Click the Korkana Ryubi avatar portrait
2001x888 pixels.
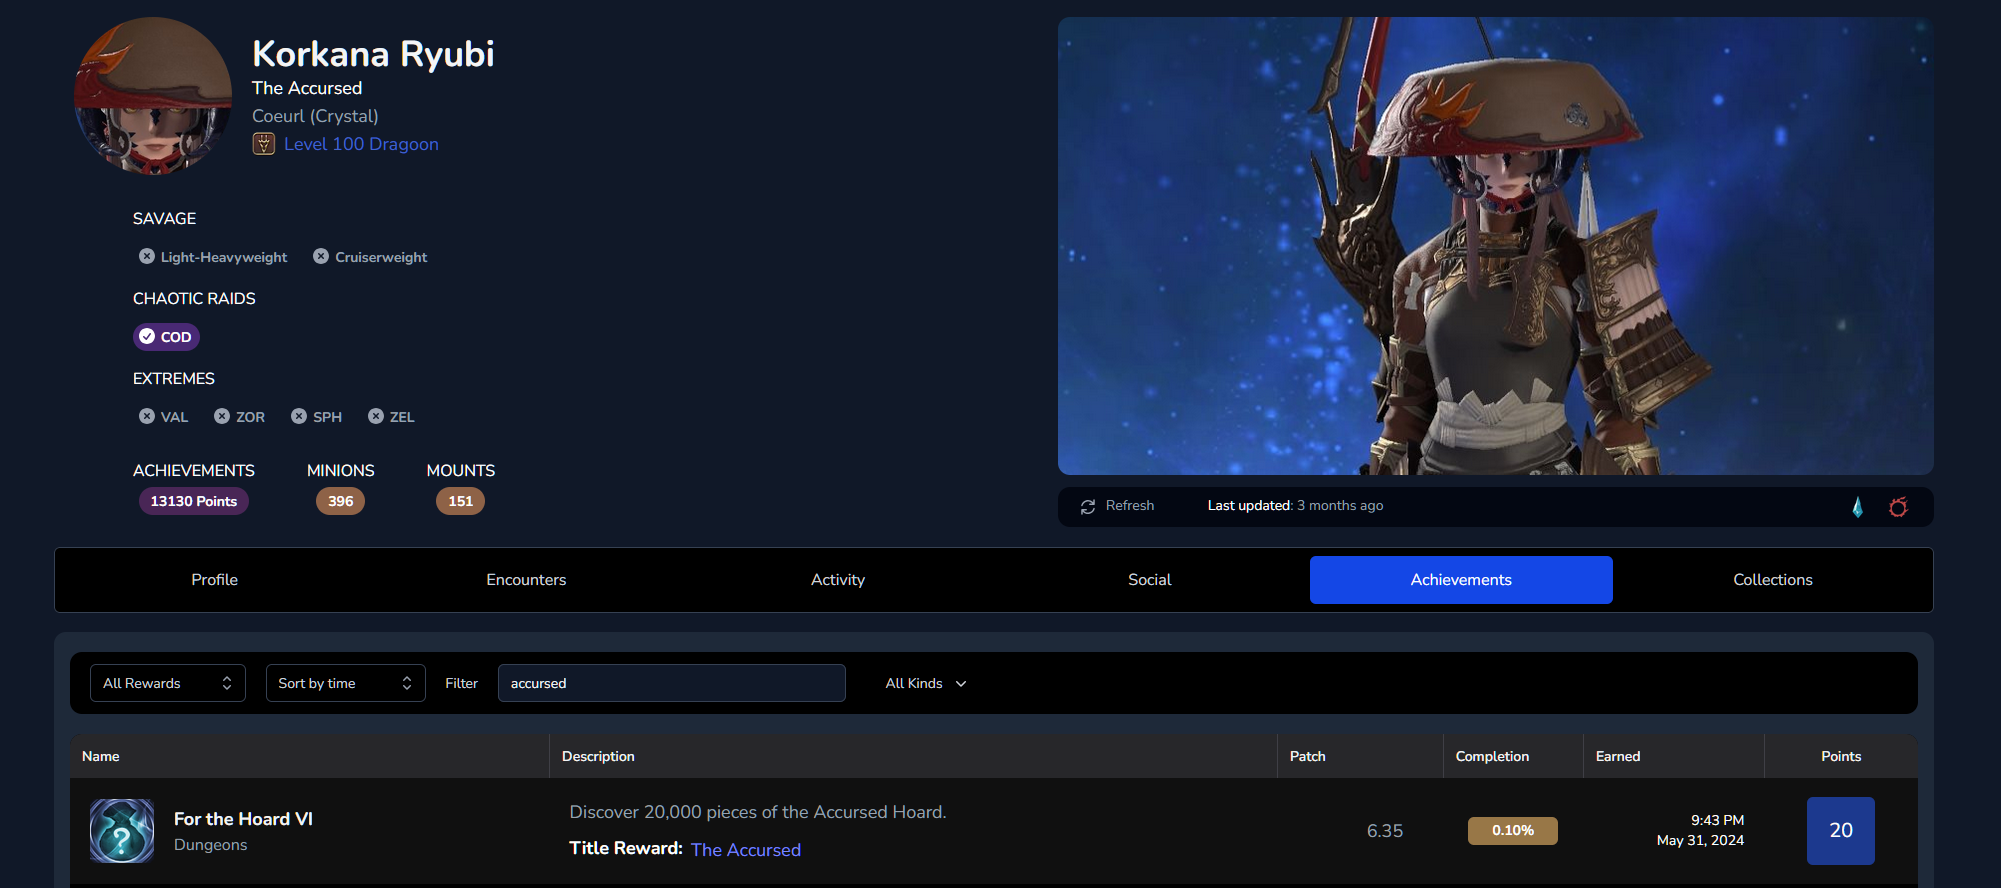click(x=153, y=96)
